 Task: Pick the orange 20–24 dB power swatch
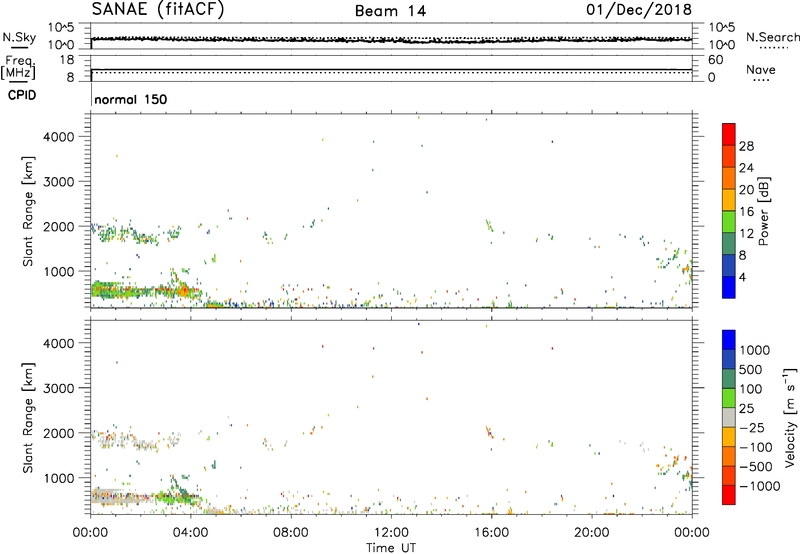point(729,178)
